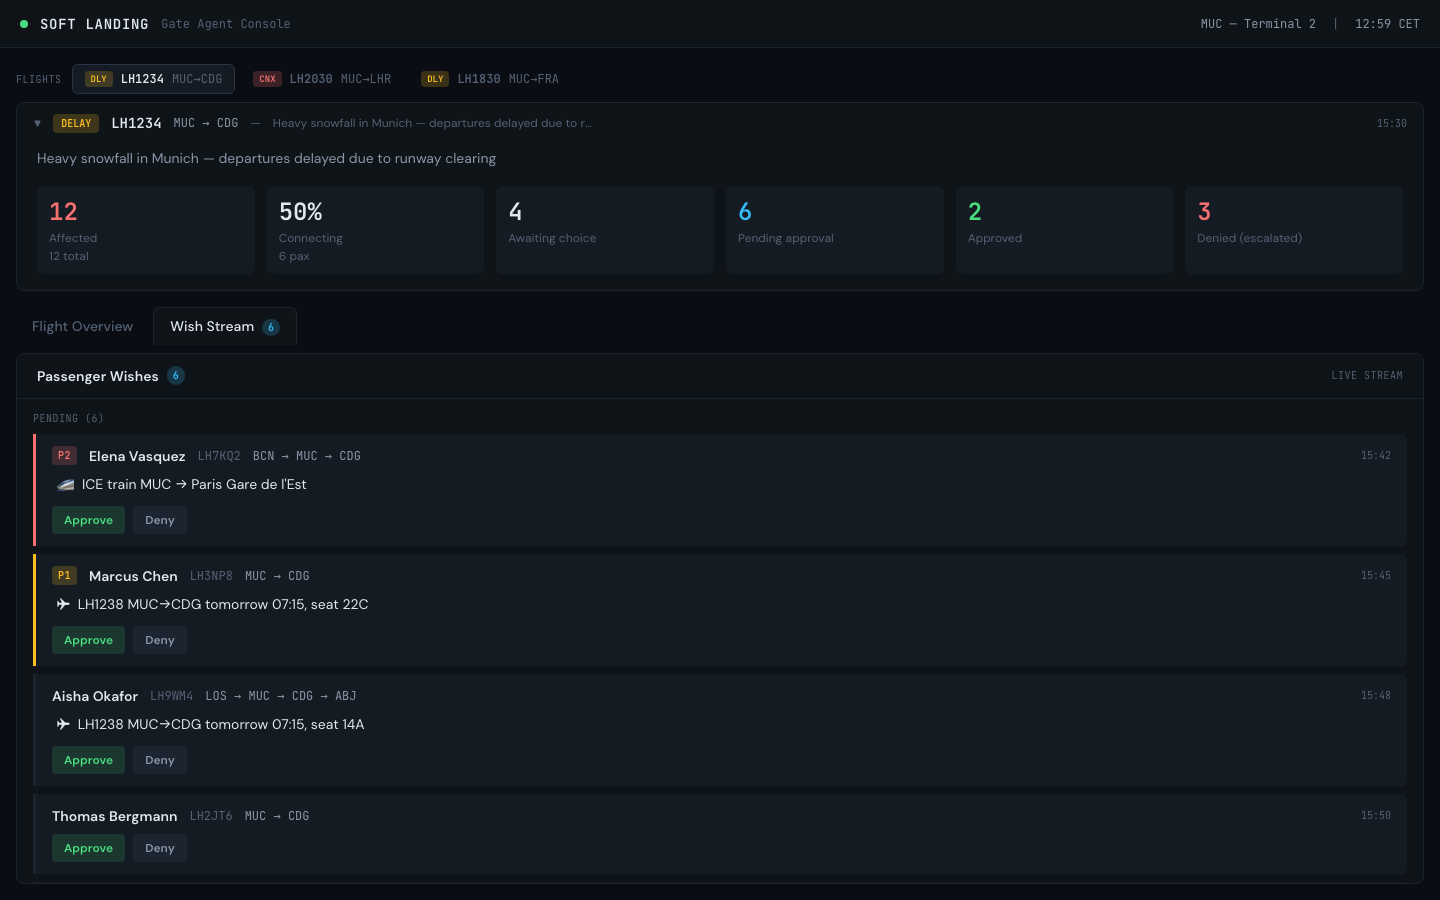Image resolution: width=1440 pixels, height=900 pixels.
Task: Click the blue count badge on Wish Stream
Action: (x=270, y=326)
